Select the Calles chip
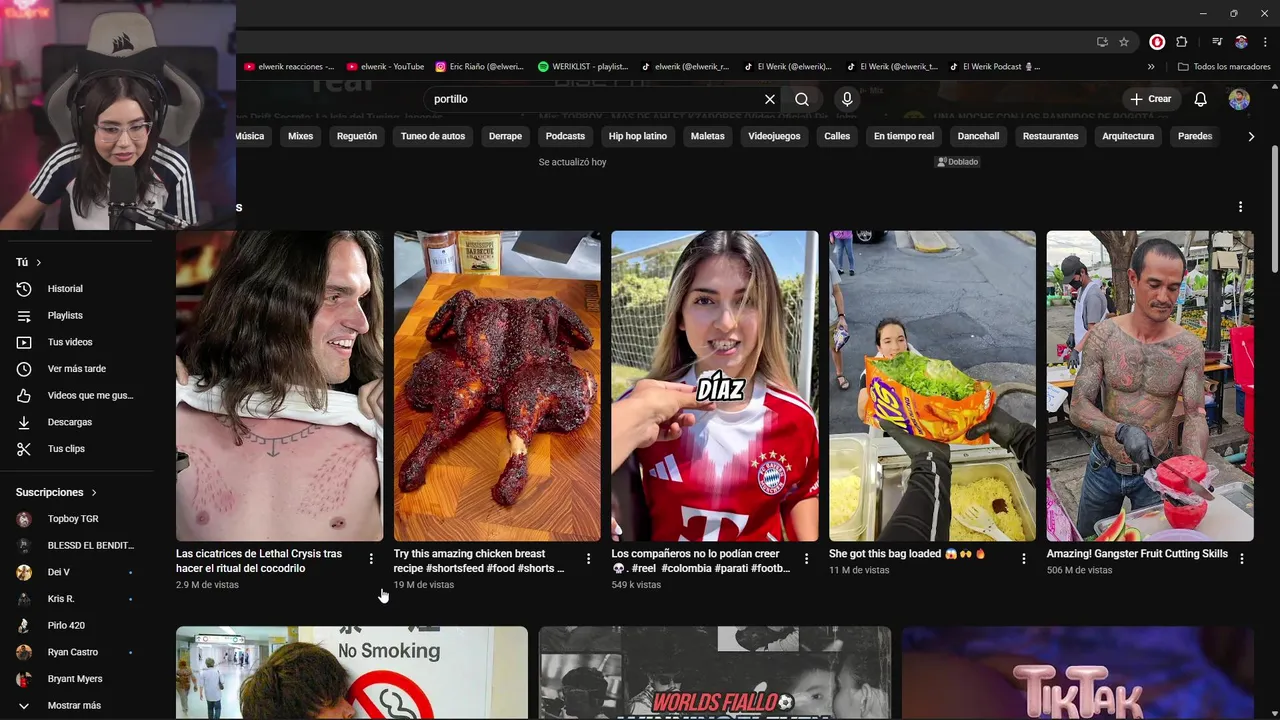This screenshot has width=1280, height=720. (x=837, y=136)
